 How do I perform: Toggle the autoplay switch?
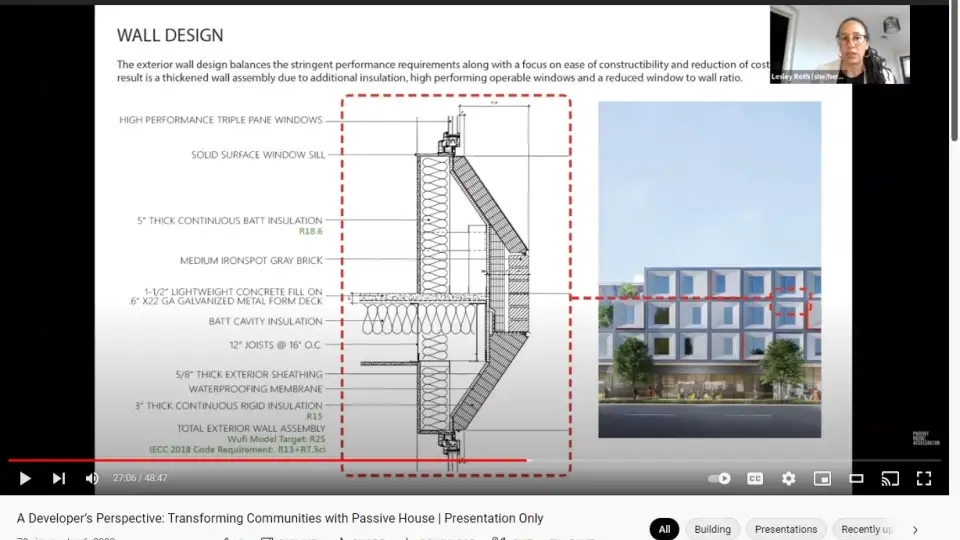point(719,479)
